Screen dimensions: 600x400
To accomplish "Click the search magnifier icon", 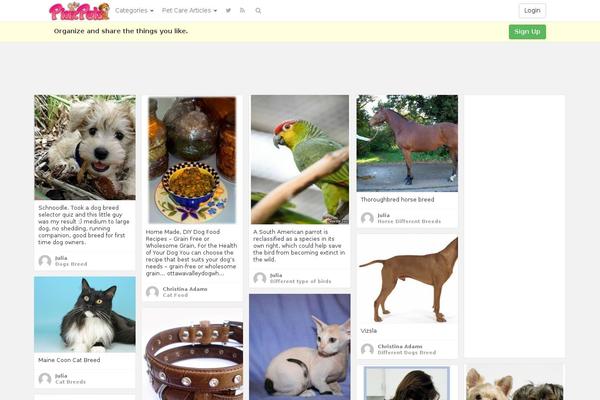I will tap(258, 11).
